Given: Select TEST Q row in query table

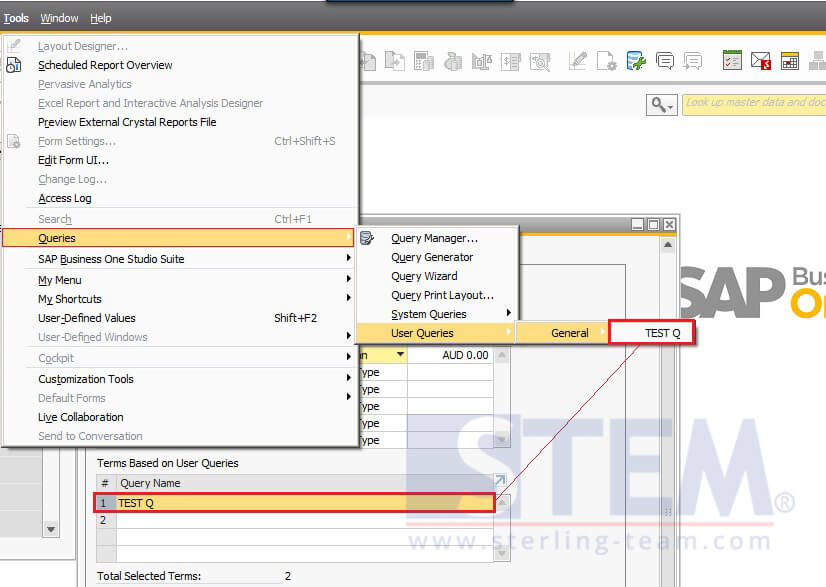Looking at the screenshot, I should 295,503.
